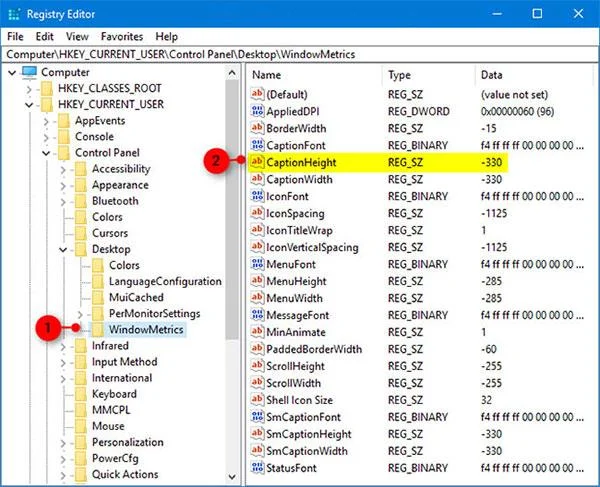Viewport: 600px width, 487px height.
Task: Click the Registry Editor title bar icon
Action: pyautogui.click(x=14, y=15)
